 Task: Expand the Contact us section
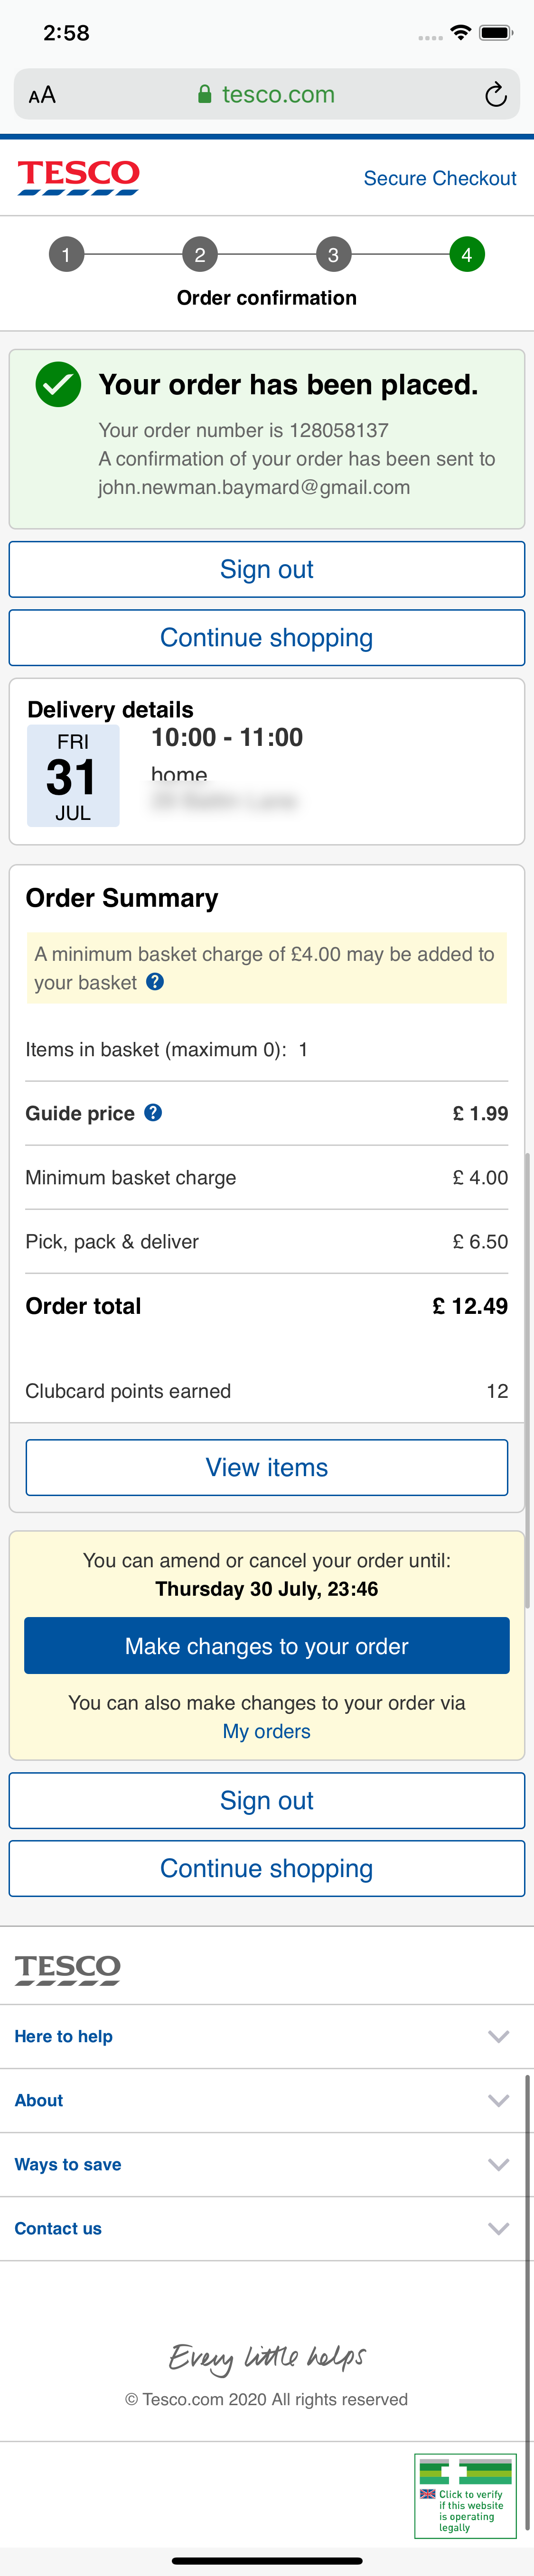pyautogui.click(x=267, y=2228)
